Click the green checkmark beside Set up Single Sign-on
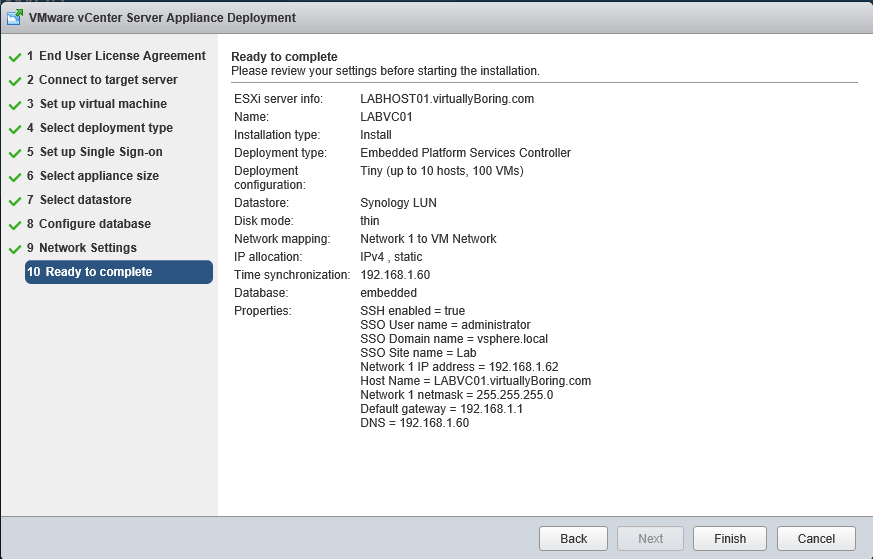 15,153
